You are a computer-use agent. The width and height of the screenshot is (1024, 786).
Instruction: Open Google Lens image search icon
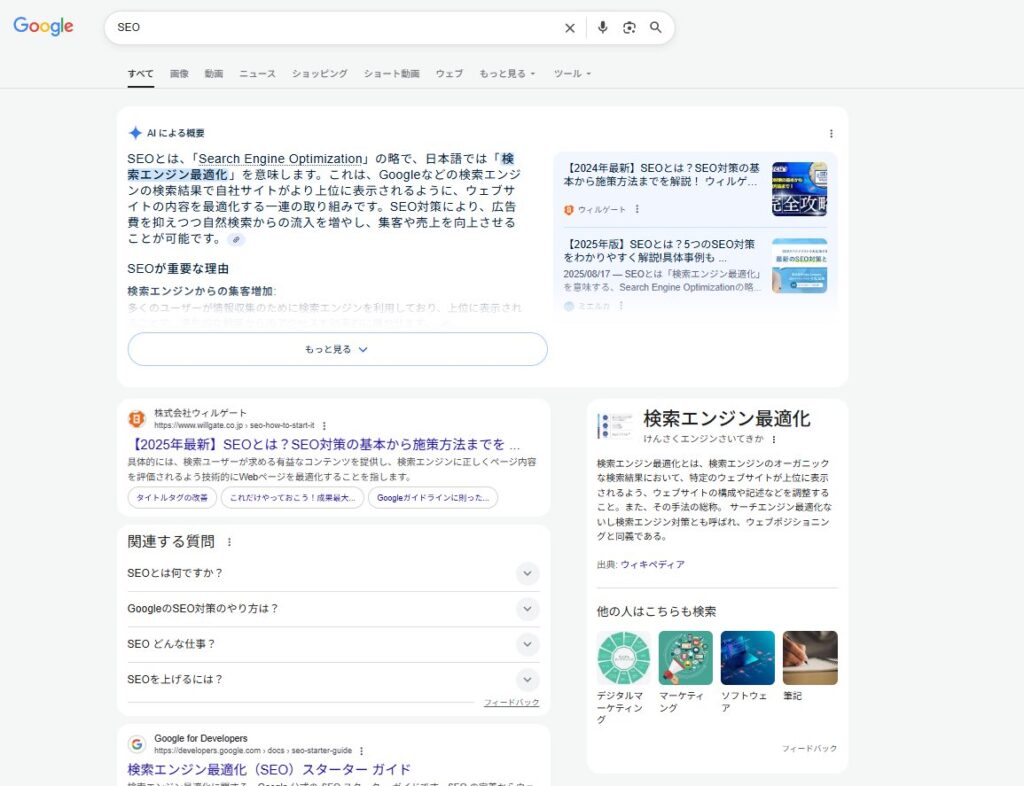pyautogui.click(x=629, y=28)
